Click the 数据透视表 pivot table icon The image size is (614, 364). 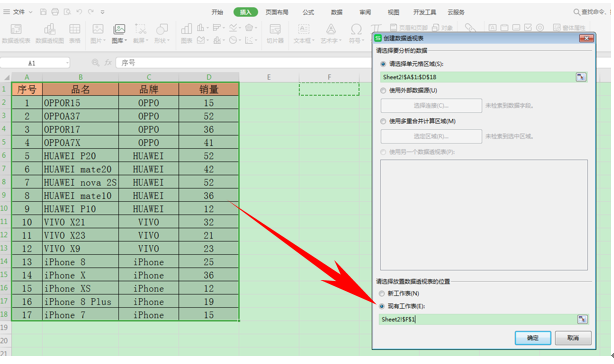click(x=16, y=29)
